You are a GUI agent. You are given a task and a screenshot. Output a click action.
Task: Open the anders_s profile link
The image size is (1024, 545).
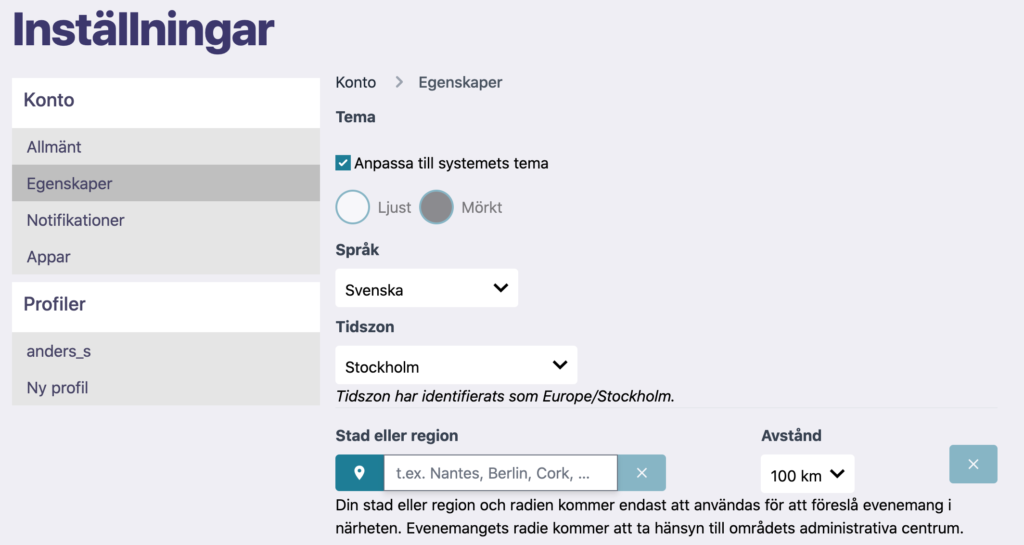(x=166, y=351)
